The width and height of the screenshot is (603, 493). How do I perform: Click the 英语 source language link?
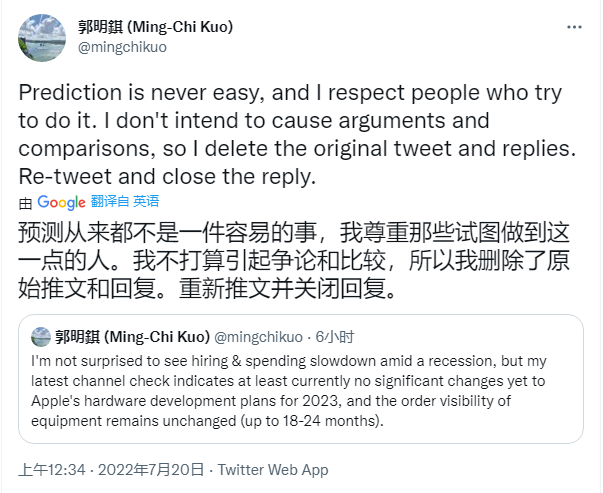click(146, 202)
